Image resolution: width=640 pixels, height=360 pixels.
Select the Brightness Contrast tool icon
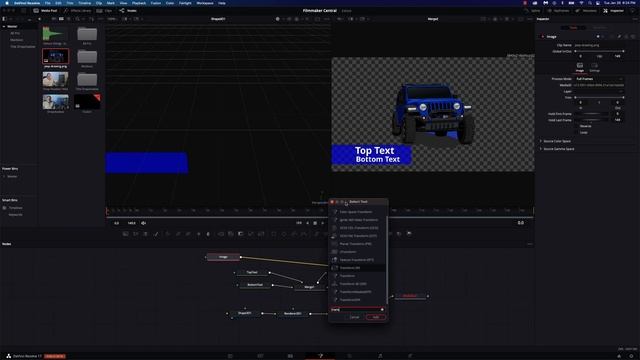[x=198, y=234]
